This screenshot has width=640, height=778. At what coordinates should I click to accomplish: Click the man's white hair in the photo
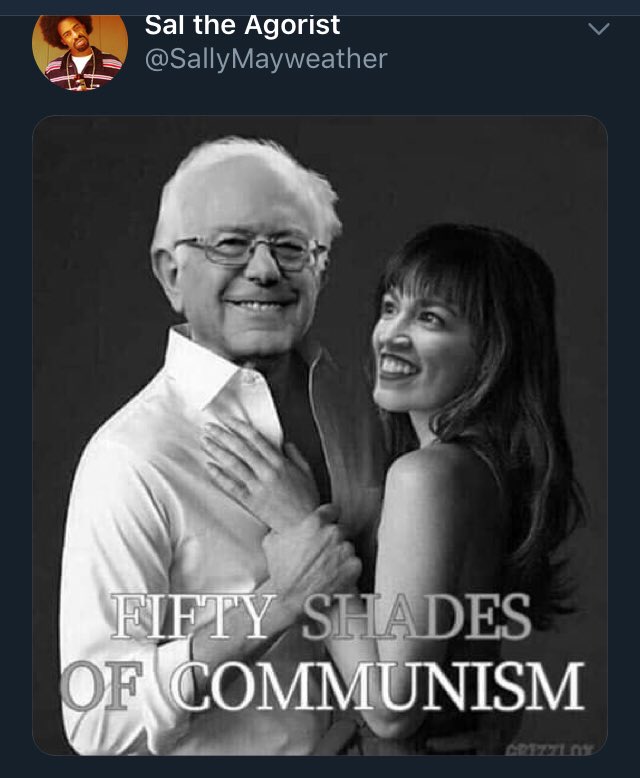click(248, 184)
